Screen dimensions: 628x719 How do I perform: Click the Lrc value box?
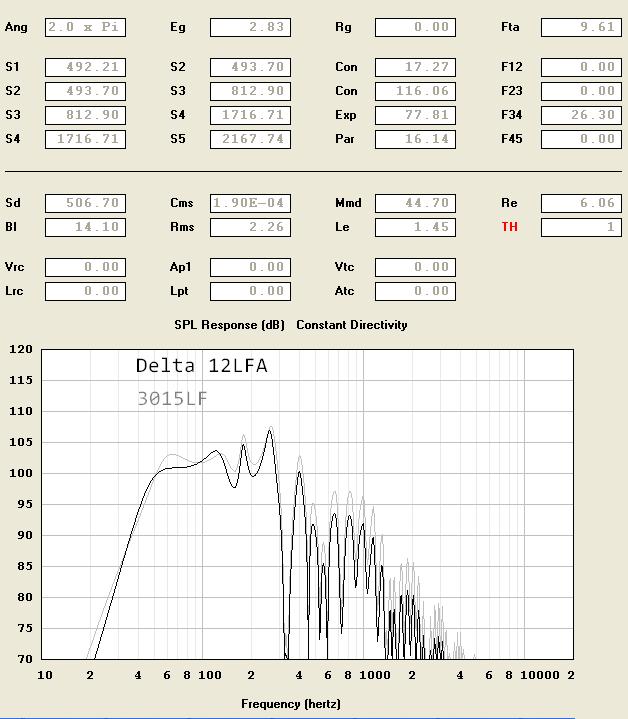tap(85, 291)
